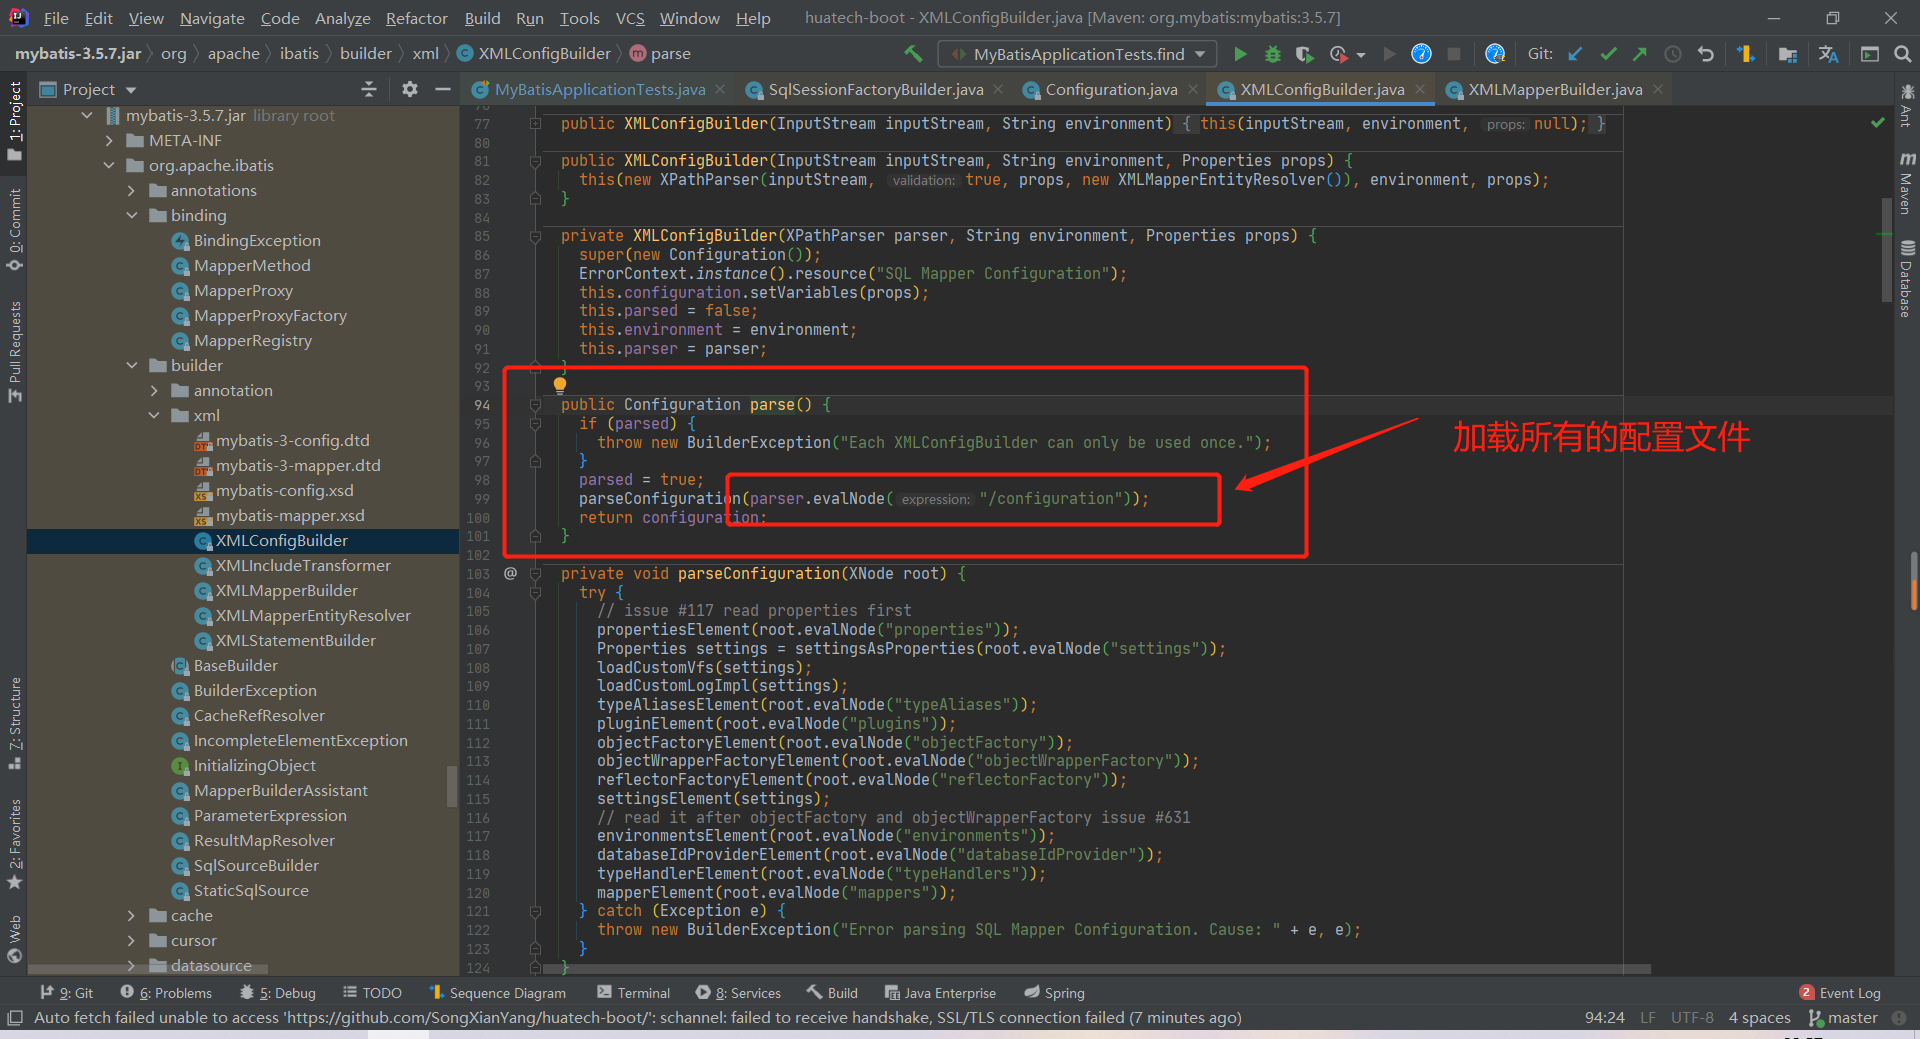Click the Build Project hammer icon
This screenshot has width=1920, height=1039.
tap(913, 53)
